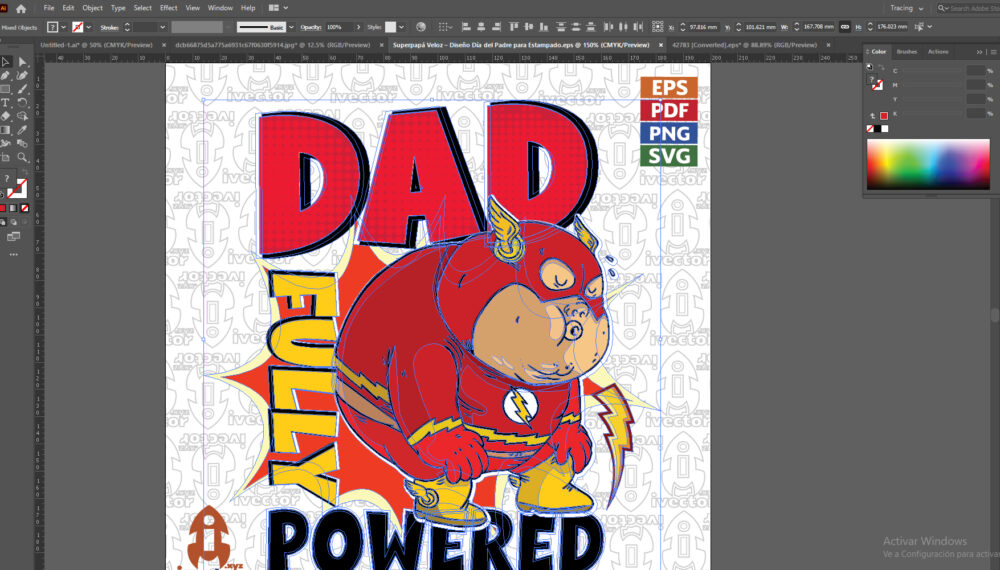Image resolution: width=1000 pixels, height=570 pixels.
Task: Collapse the Color panel group arrows
Action: pos(980,52)
